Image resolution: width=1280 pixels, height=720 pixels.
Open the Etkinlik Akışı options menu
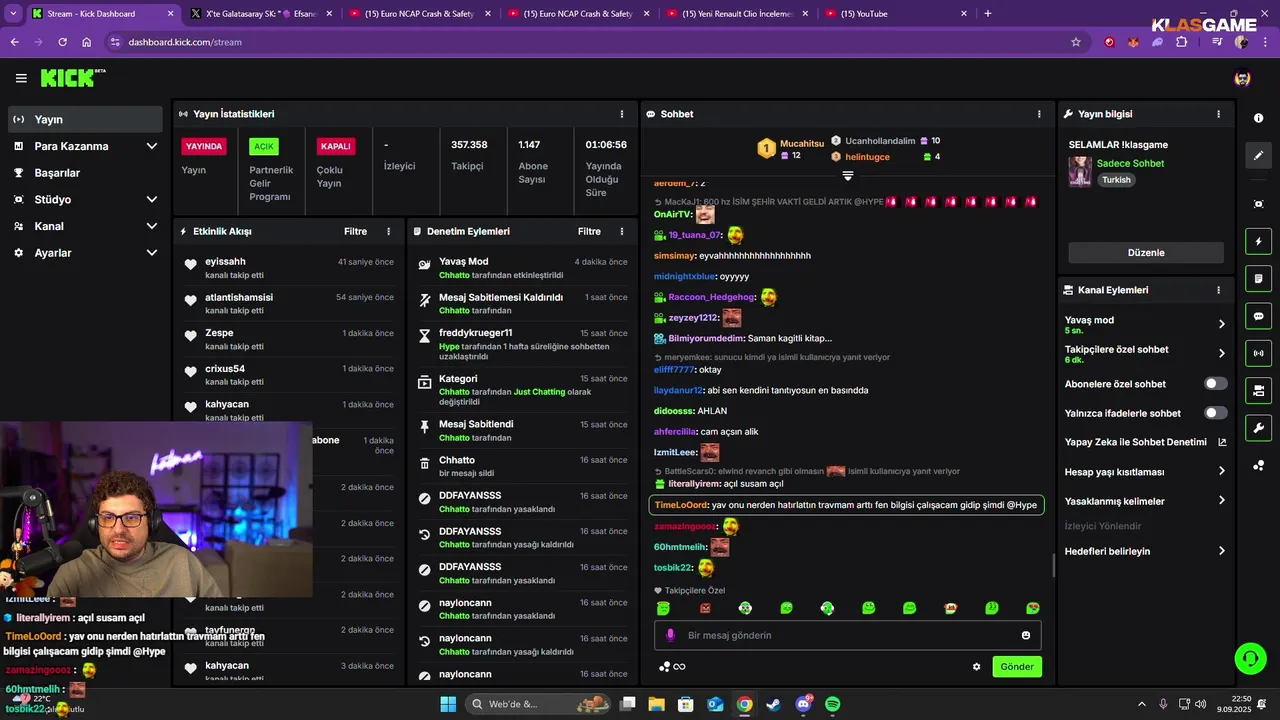point(389,231)
